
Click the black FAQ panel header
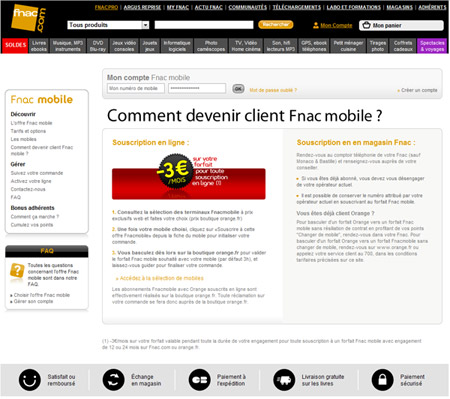pos(47,251)
